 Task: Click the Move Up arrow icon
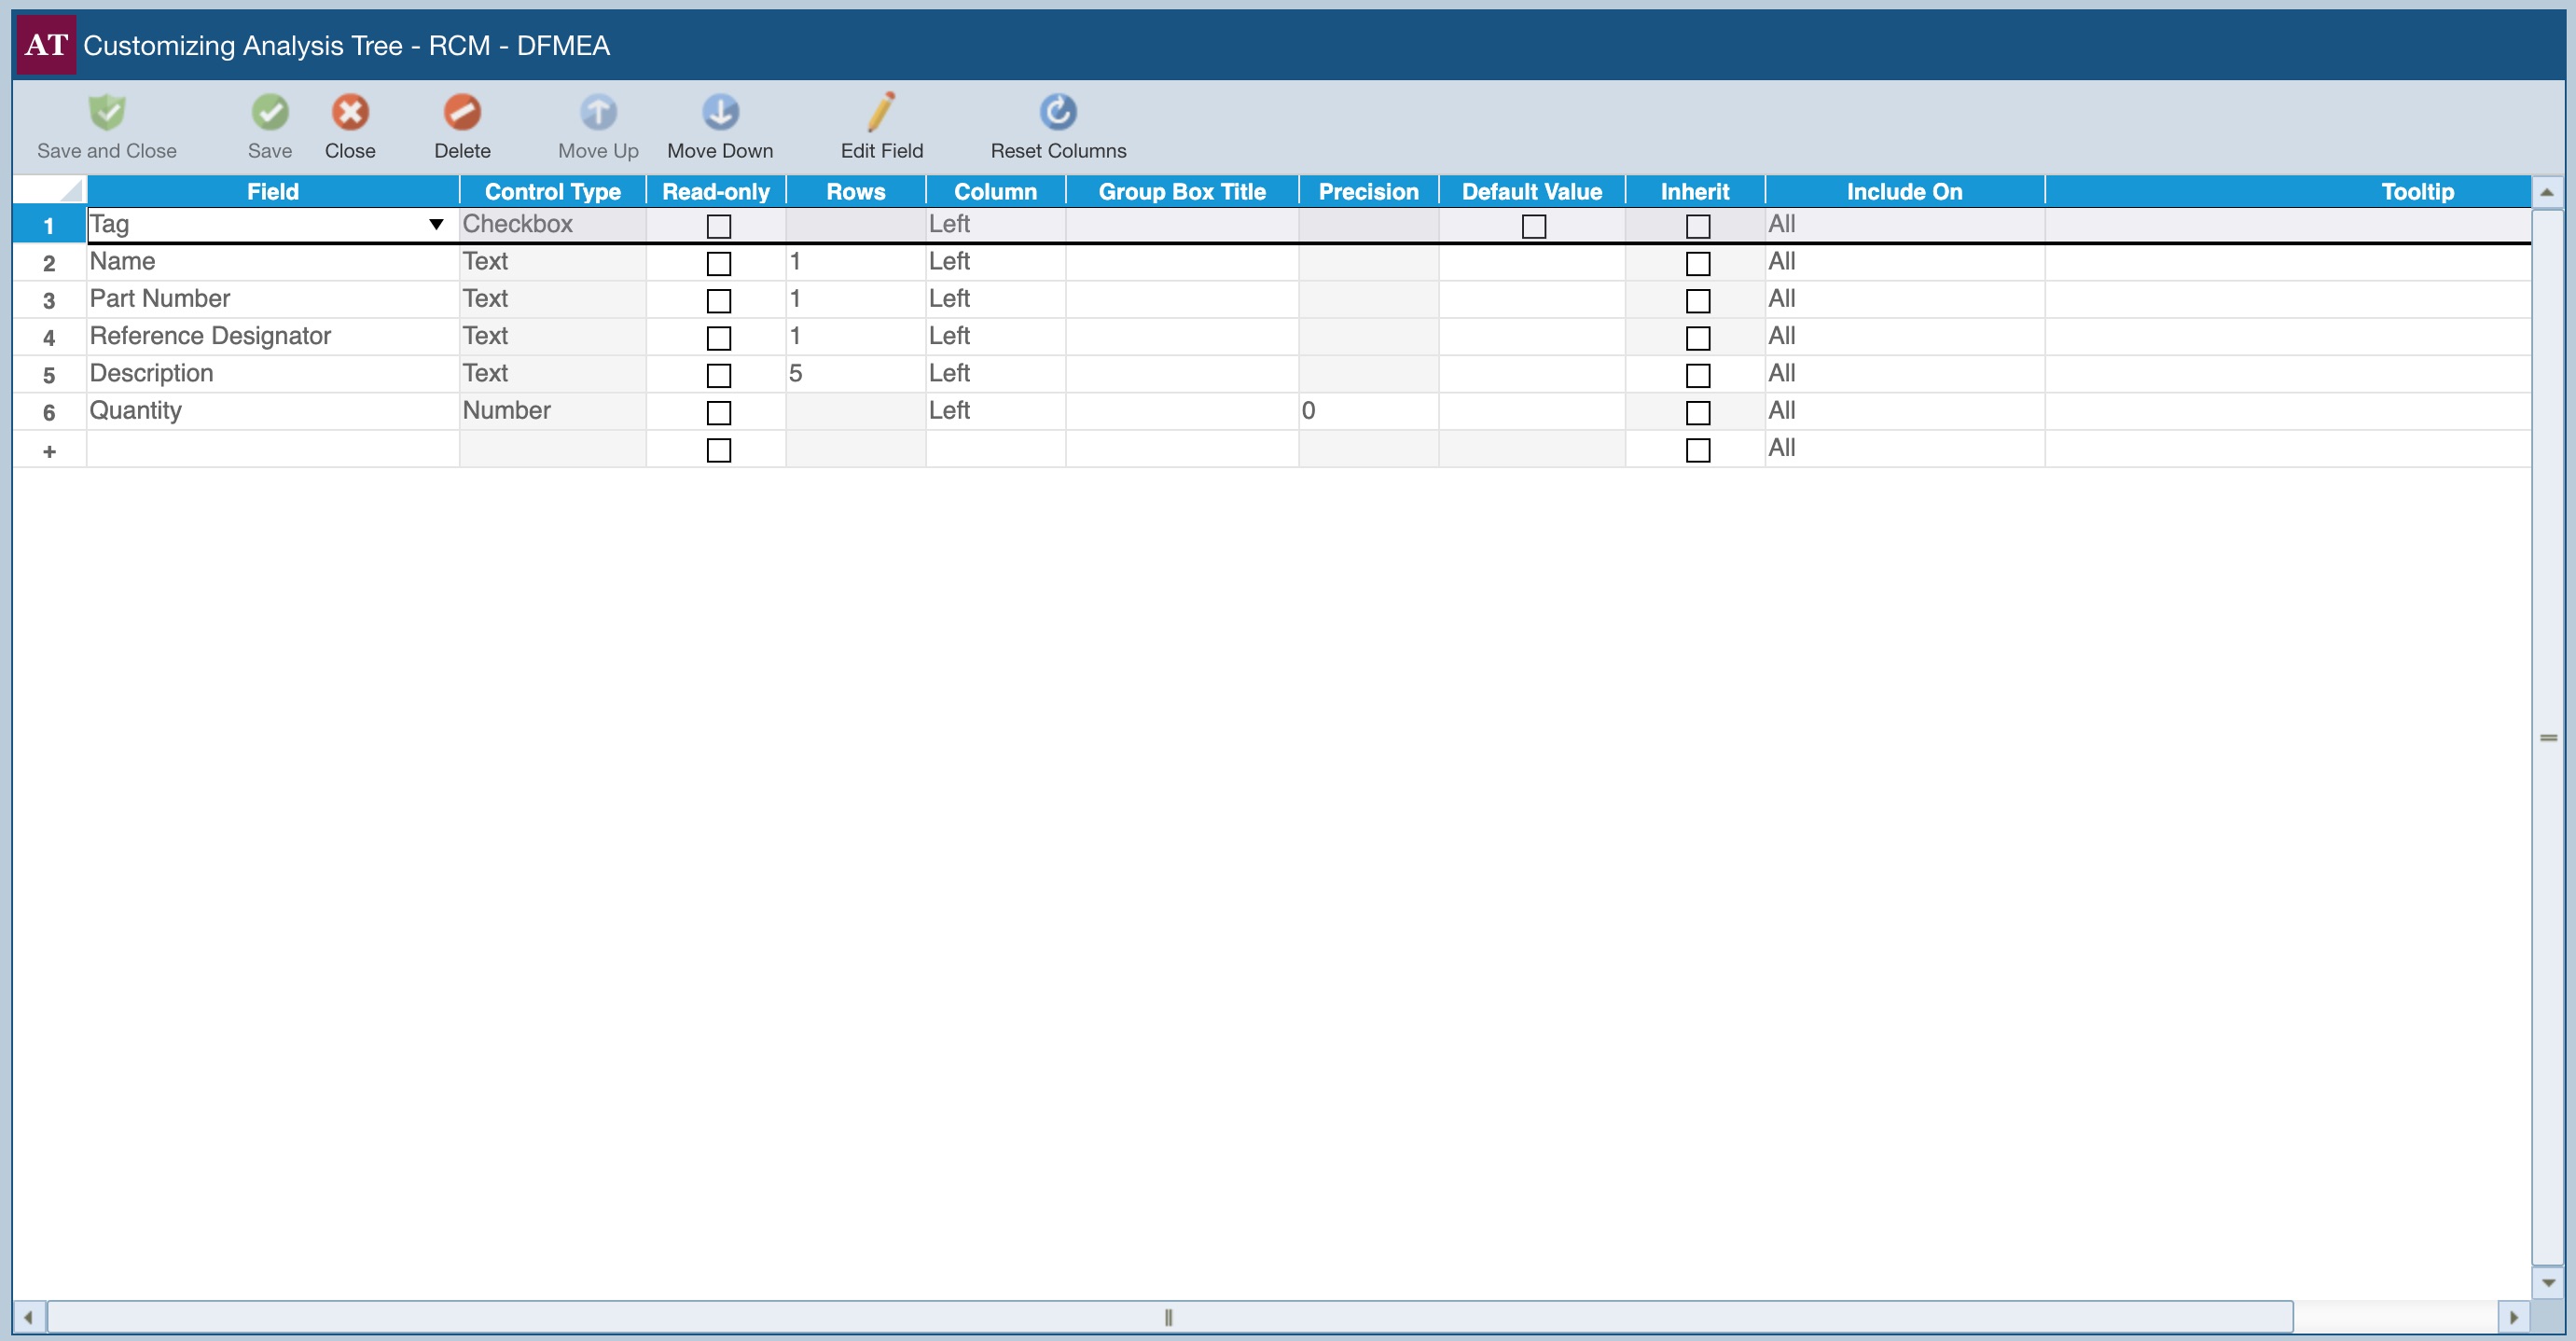(598, 112)
